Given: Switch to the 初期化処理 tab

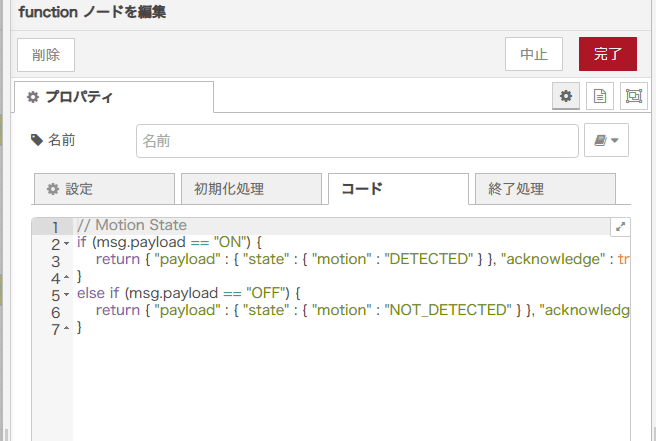Looking at the screenshot, I should point(250,189).
